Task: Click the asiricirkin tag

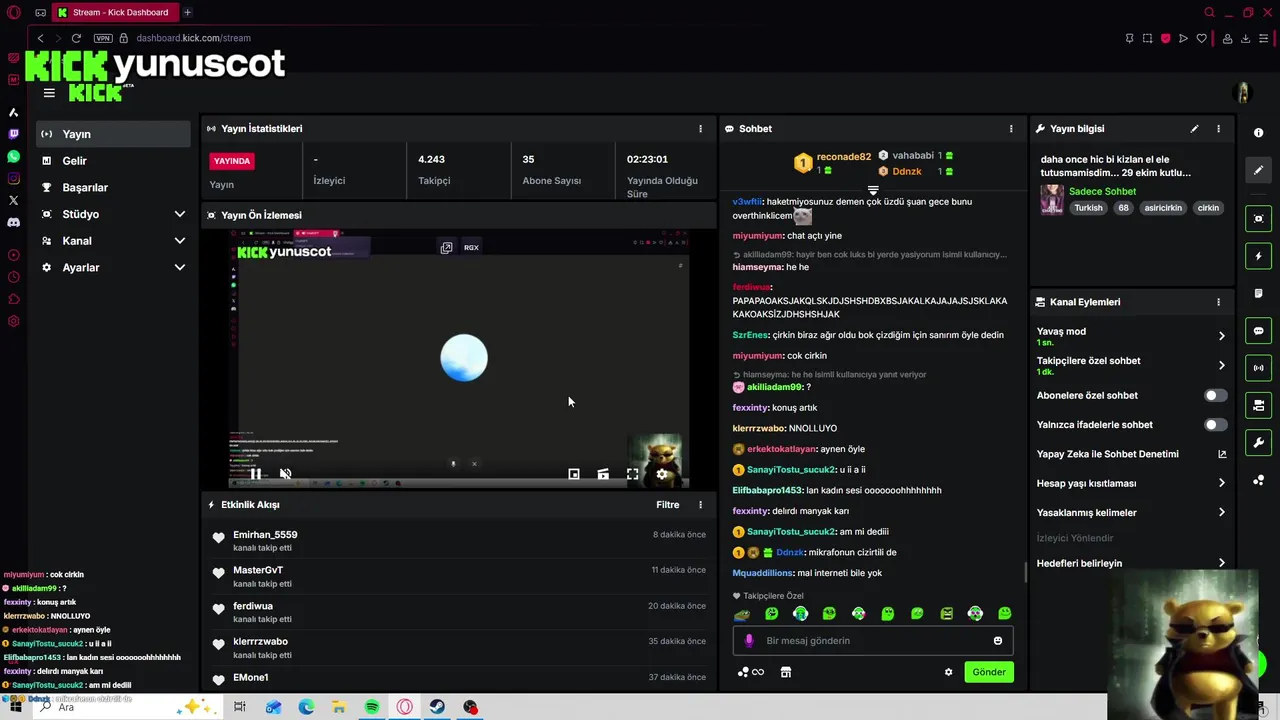Action: click(1163, 208)
